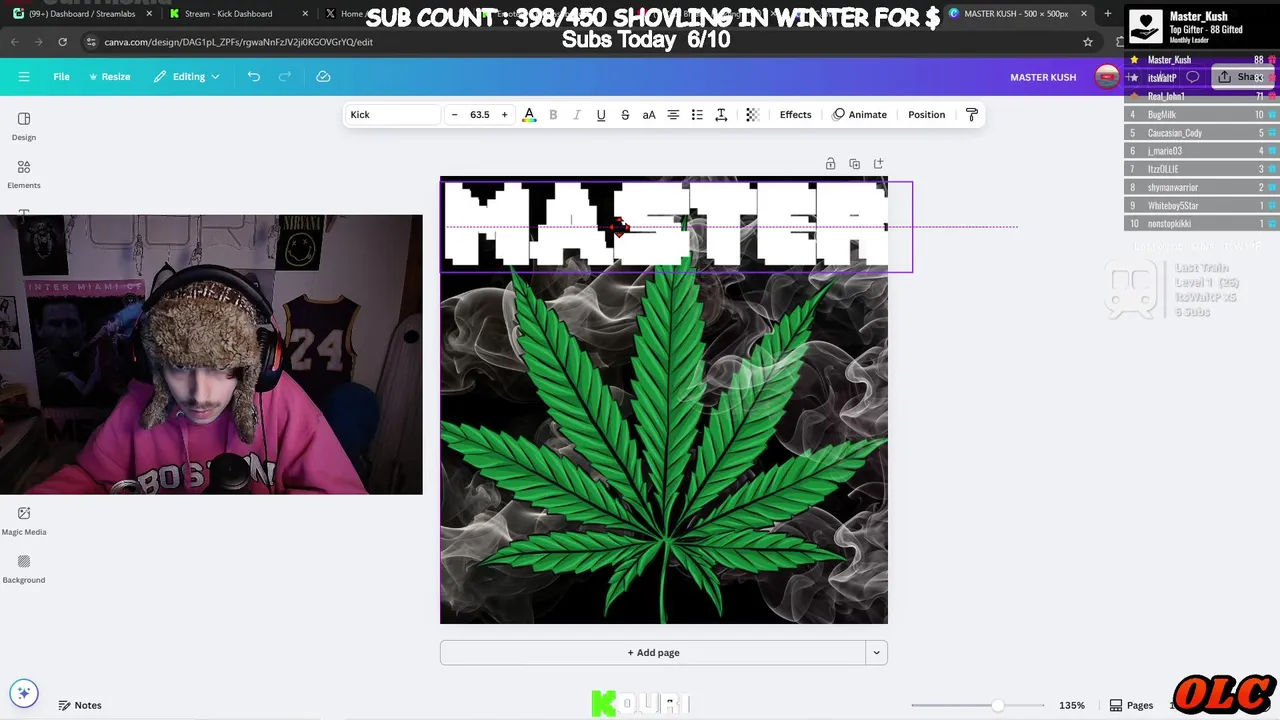Image resolution: width=1280 pixels, height=720 pixels.
Task: Open the Kick font selector
Action: coord(392,115)
